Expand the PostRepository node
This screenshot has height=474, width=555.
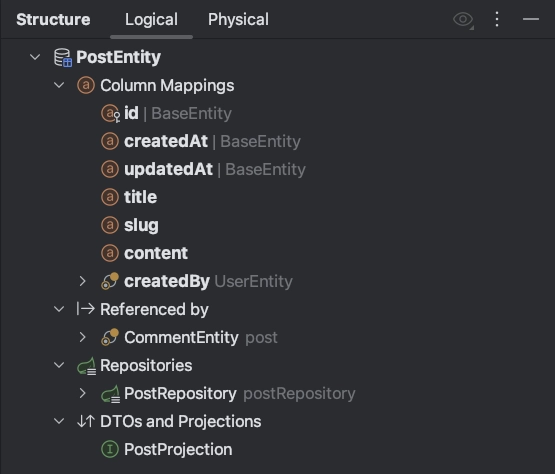click(x=82, y=393)
